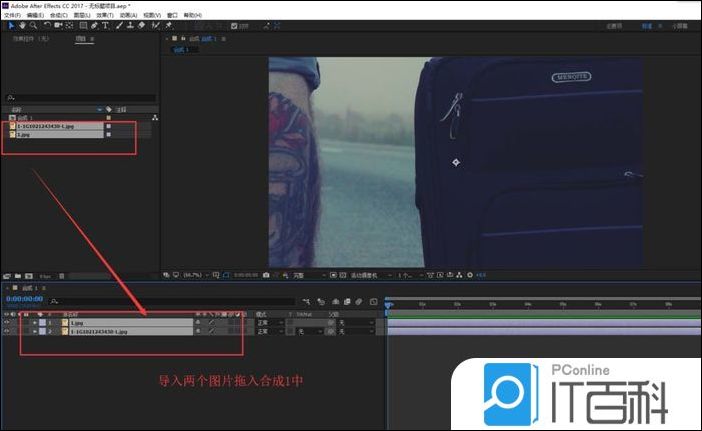The height and width of the screenshot is (431, 702).
Task: Open blending mode dropdown for layer 1
Action: pos(266,322)
